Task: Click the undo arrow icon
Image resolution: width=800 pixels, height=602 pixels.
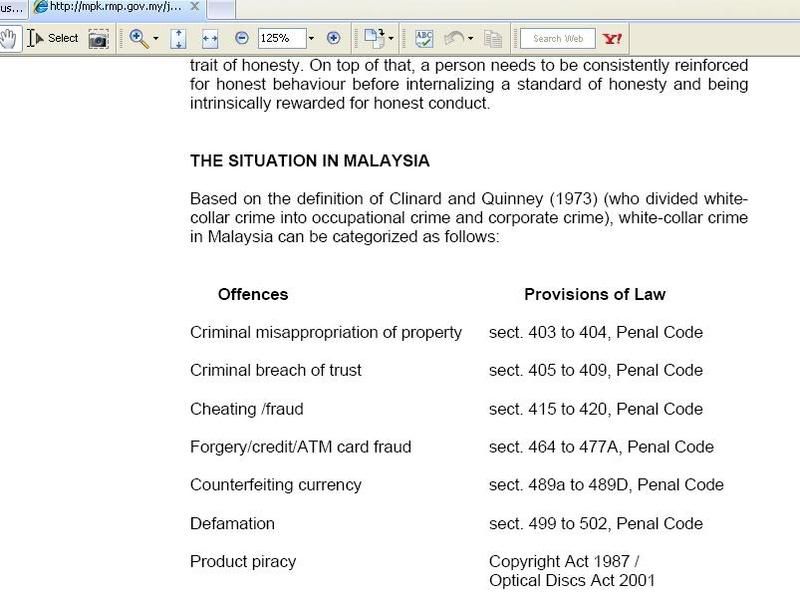Action: coord(453,38)
